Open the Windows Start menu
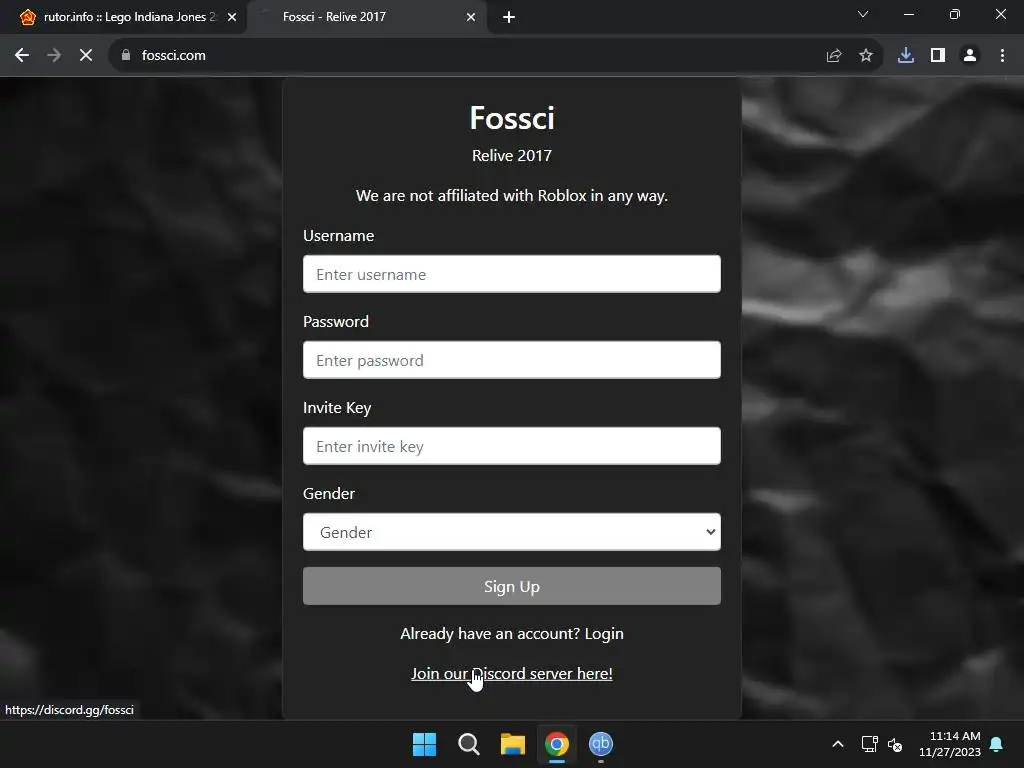The height and width of the screenshot is (768, 1024). point(424,744)
